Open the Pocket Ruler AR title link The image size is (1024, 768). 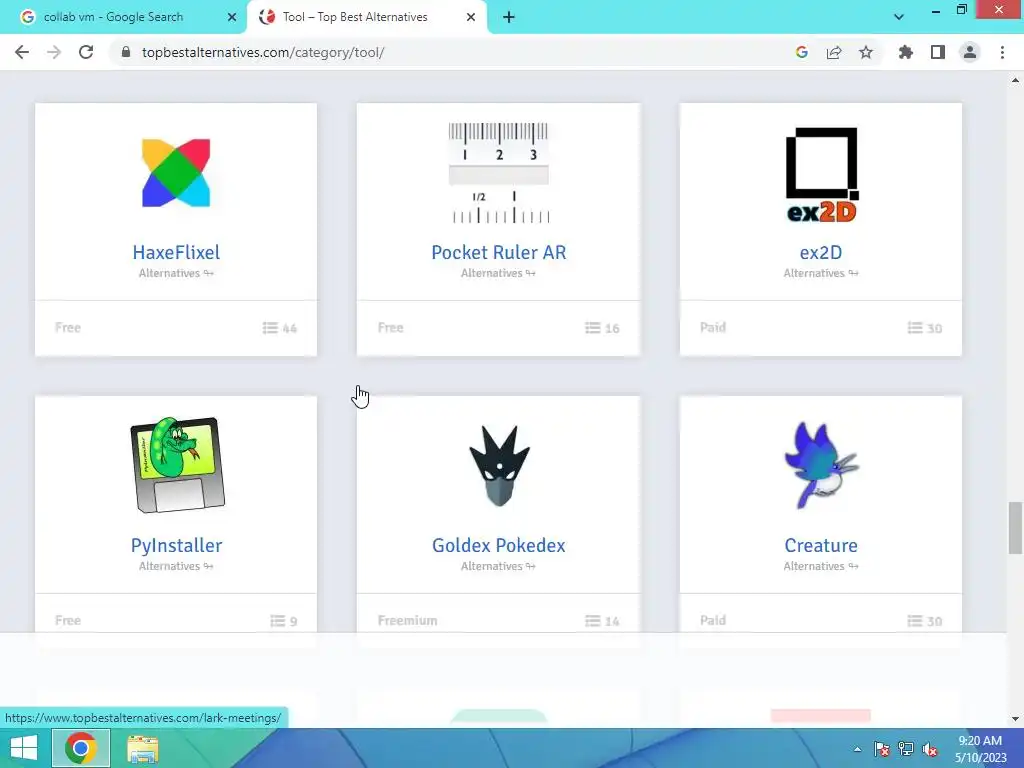tap(499, 253)
